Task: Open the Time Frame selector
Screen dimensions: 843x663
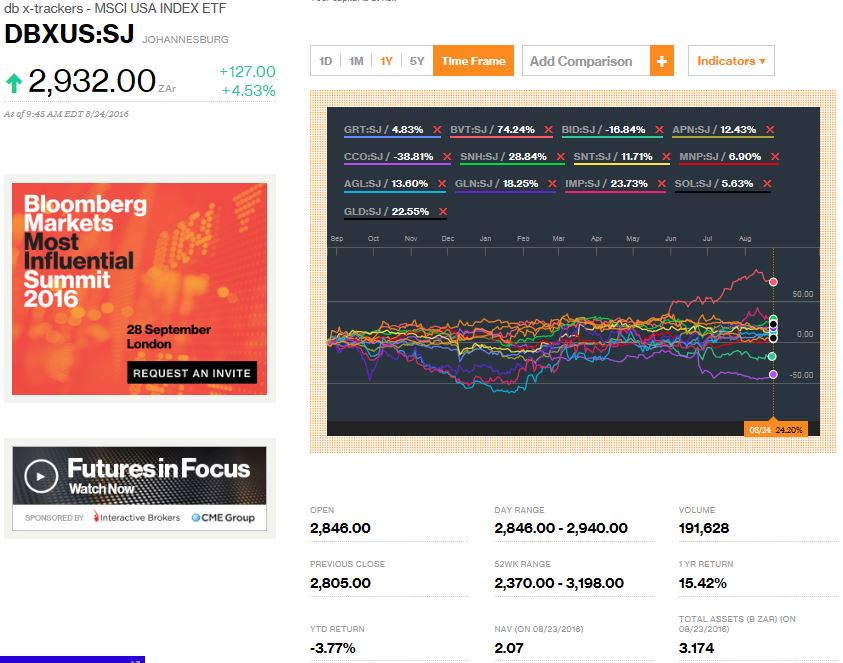Action: click(x=473, y=61)
